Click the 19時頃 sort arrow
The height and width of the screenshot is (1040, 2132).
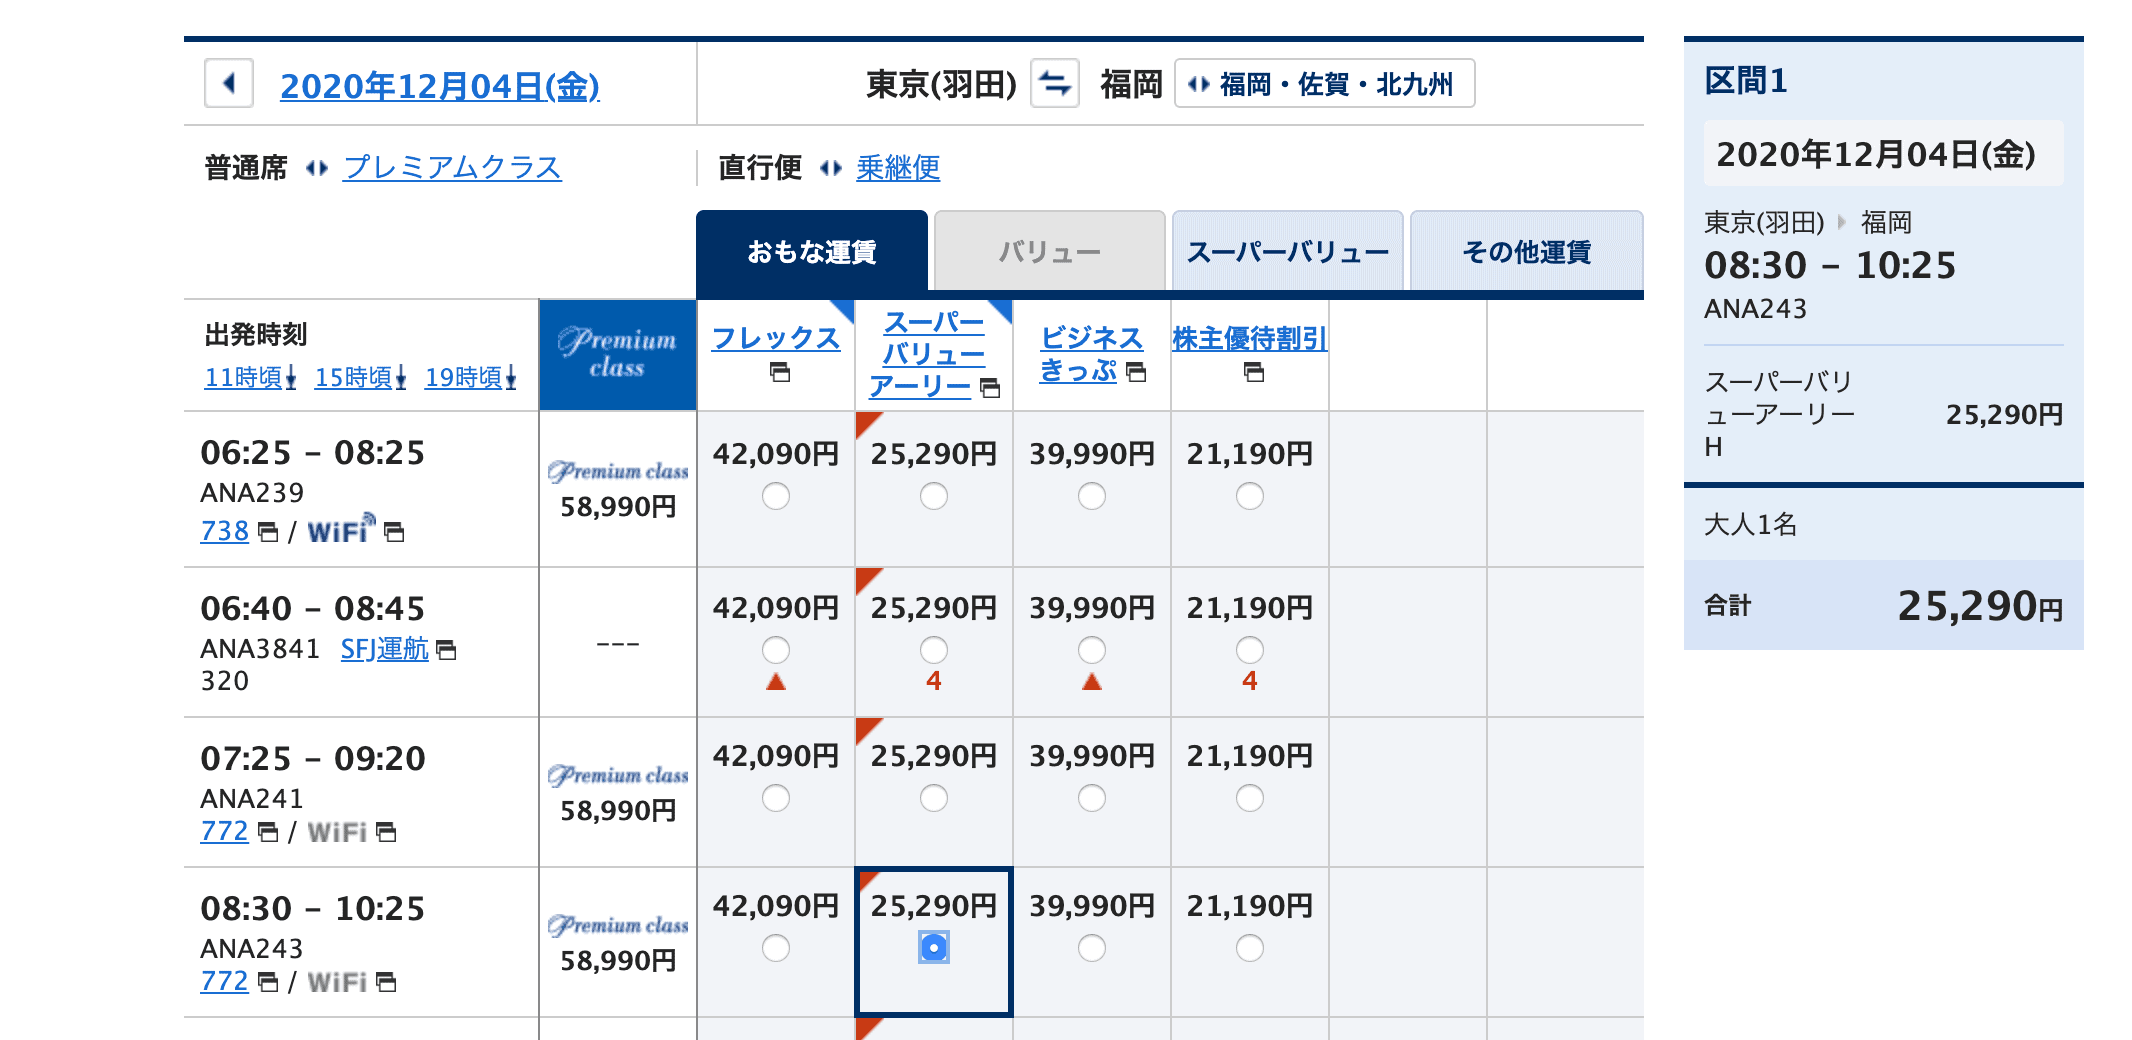(x=512, y=379)
